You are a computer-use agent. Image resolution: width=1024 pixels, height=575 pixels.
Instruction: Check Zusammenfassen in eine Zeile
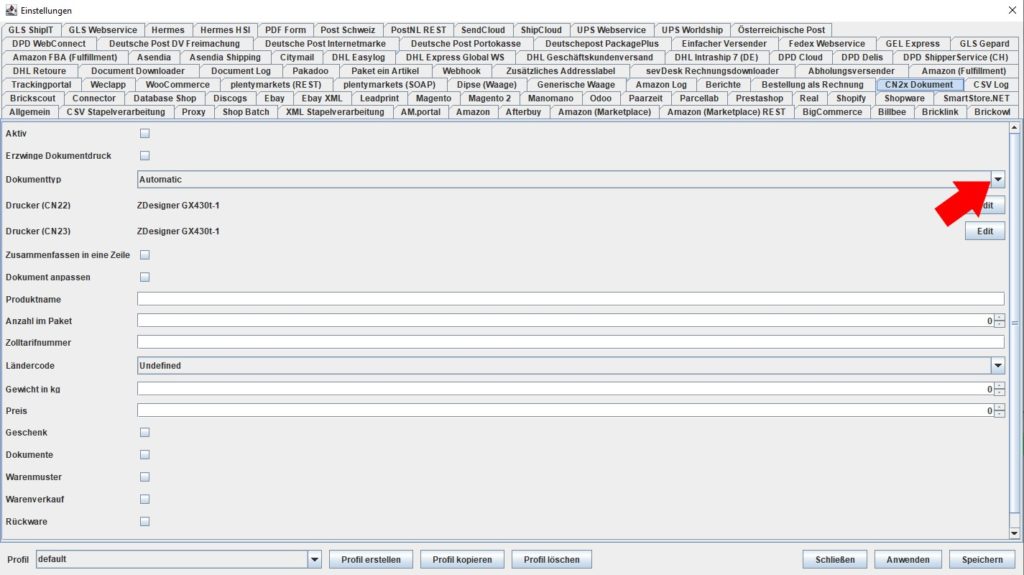(145, 255)
